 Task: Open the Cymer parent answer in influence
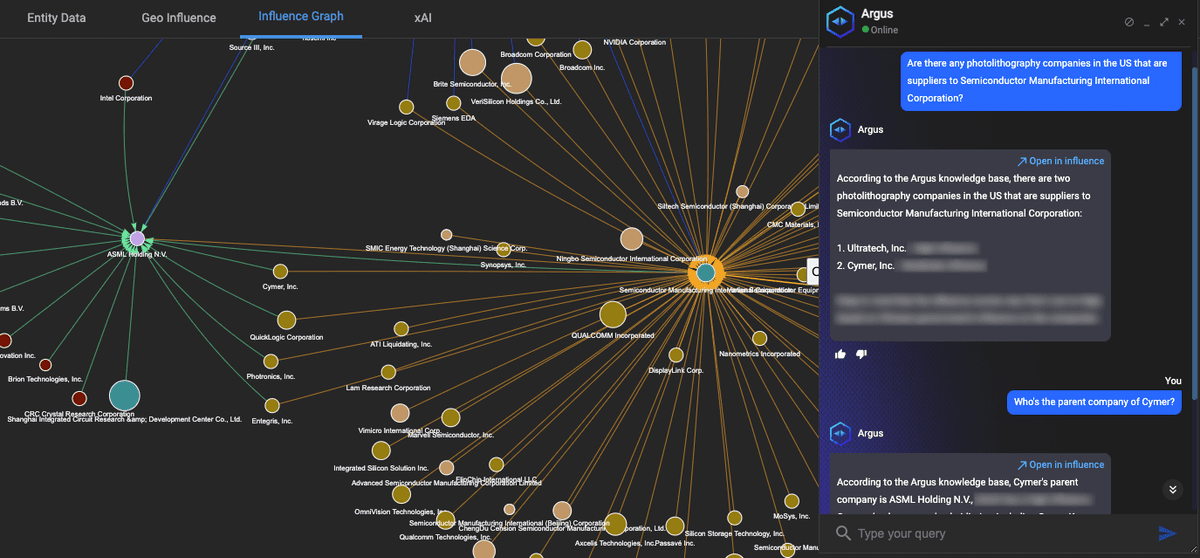click(x=1061, y=465)
